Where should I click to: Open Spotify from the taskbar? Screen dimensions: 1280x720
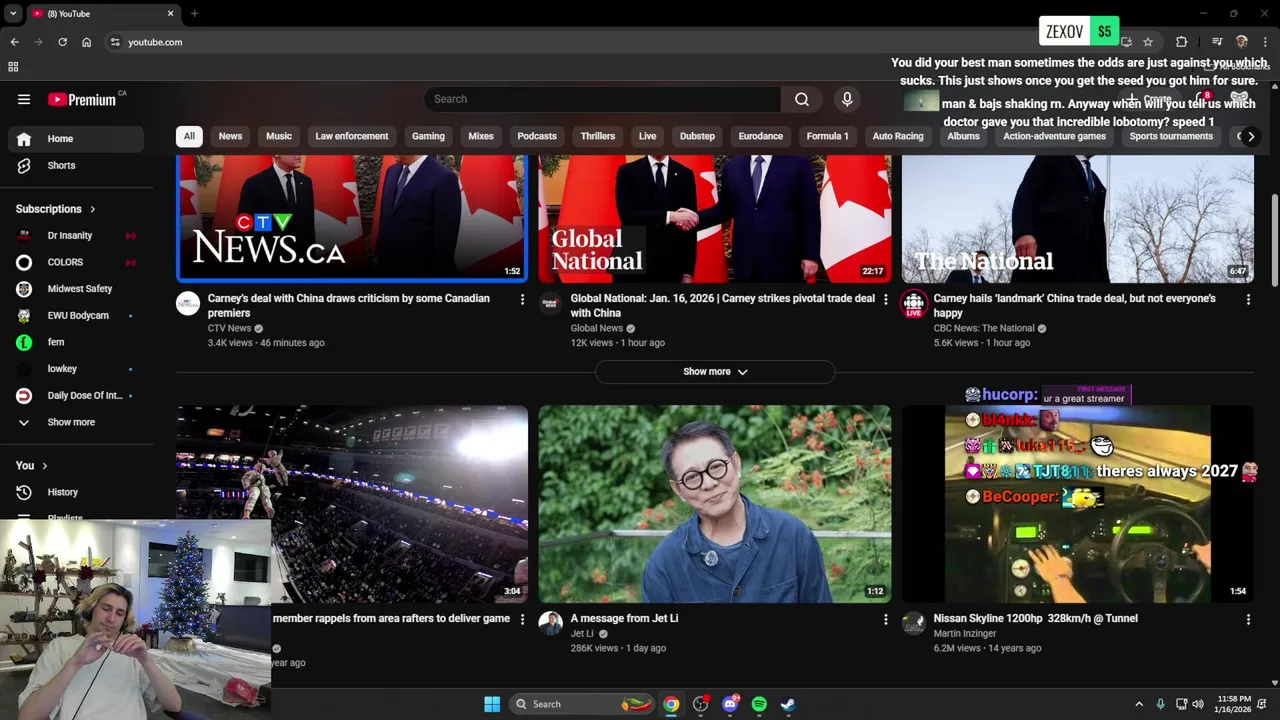759,704
